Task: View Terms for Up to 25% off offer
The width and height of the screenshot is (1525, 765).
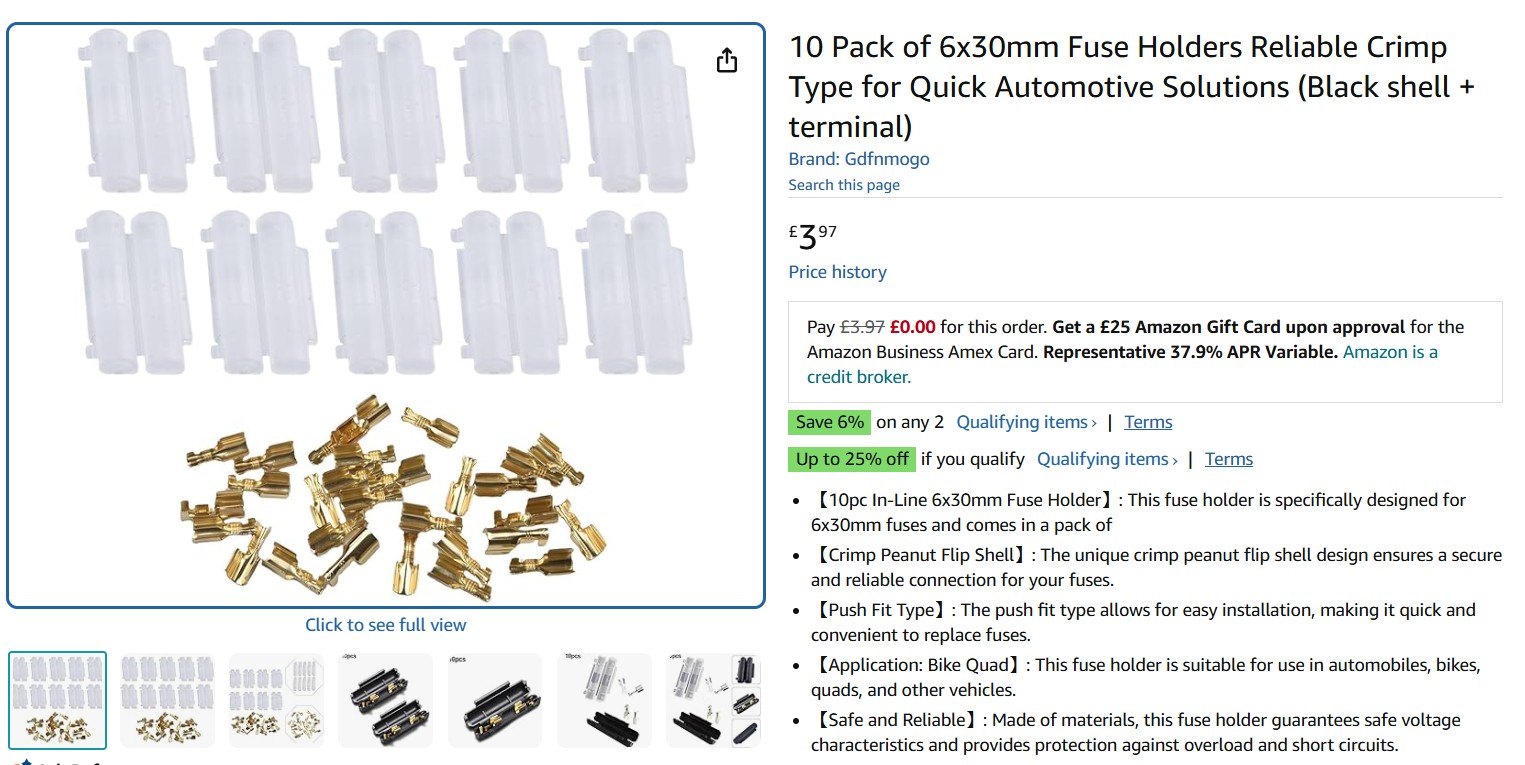Action: (x=1229, y=459)
